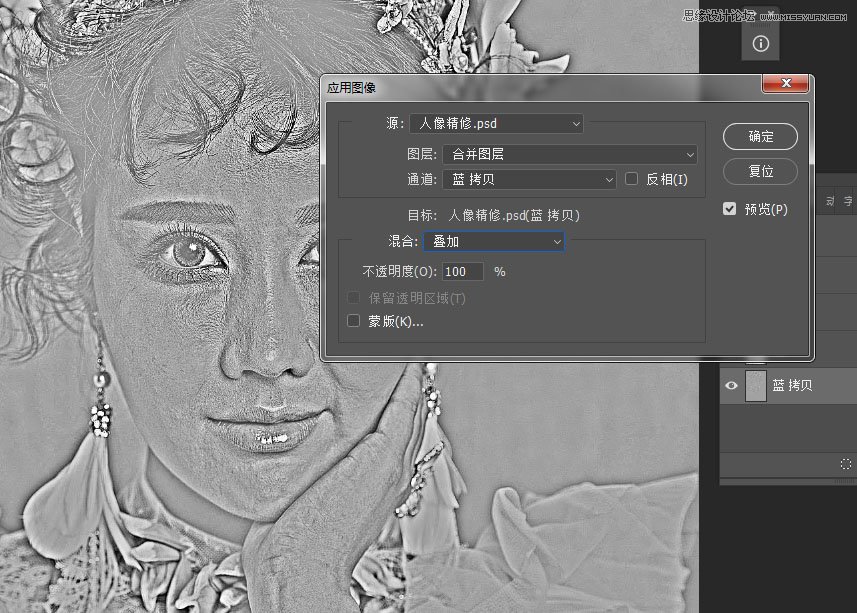Open the 图层 dropdown showing 合并图层
The image size is (857, 613).
pyautogui.click(x=570, y=155)
